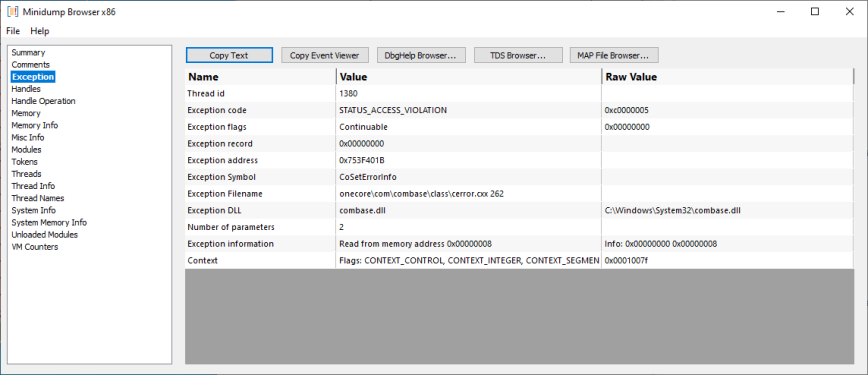Select VM Counters in the list
This screenshot has width=868, height=375.
(35, 247)
